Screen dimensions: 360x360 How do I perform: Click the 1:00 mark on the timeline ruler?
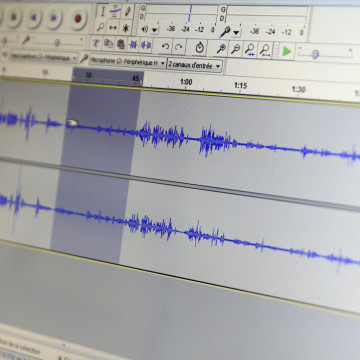click(x=186, y=82)
